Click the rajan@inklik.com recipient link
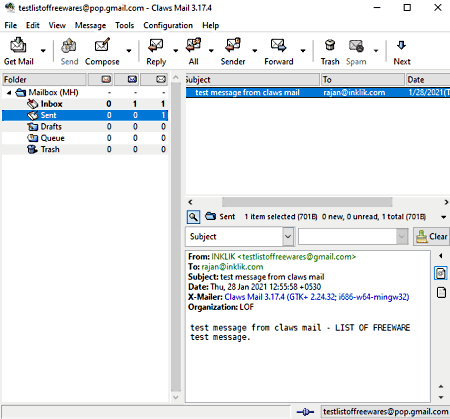The image size is (450, 419). pyautogui.click(x=232, y=267)
